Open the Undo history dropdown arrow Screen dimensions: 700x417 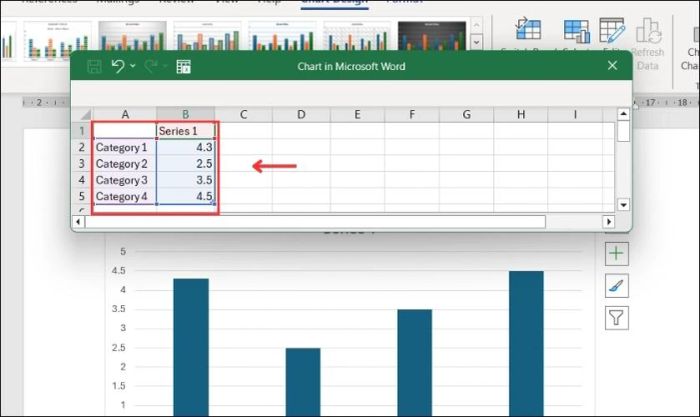click(x=133, y=66)
